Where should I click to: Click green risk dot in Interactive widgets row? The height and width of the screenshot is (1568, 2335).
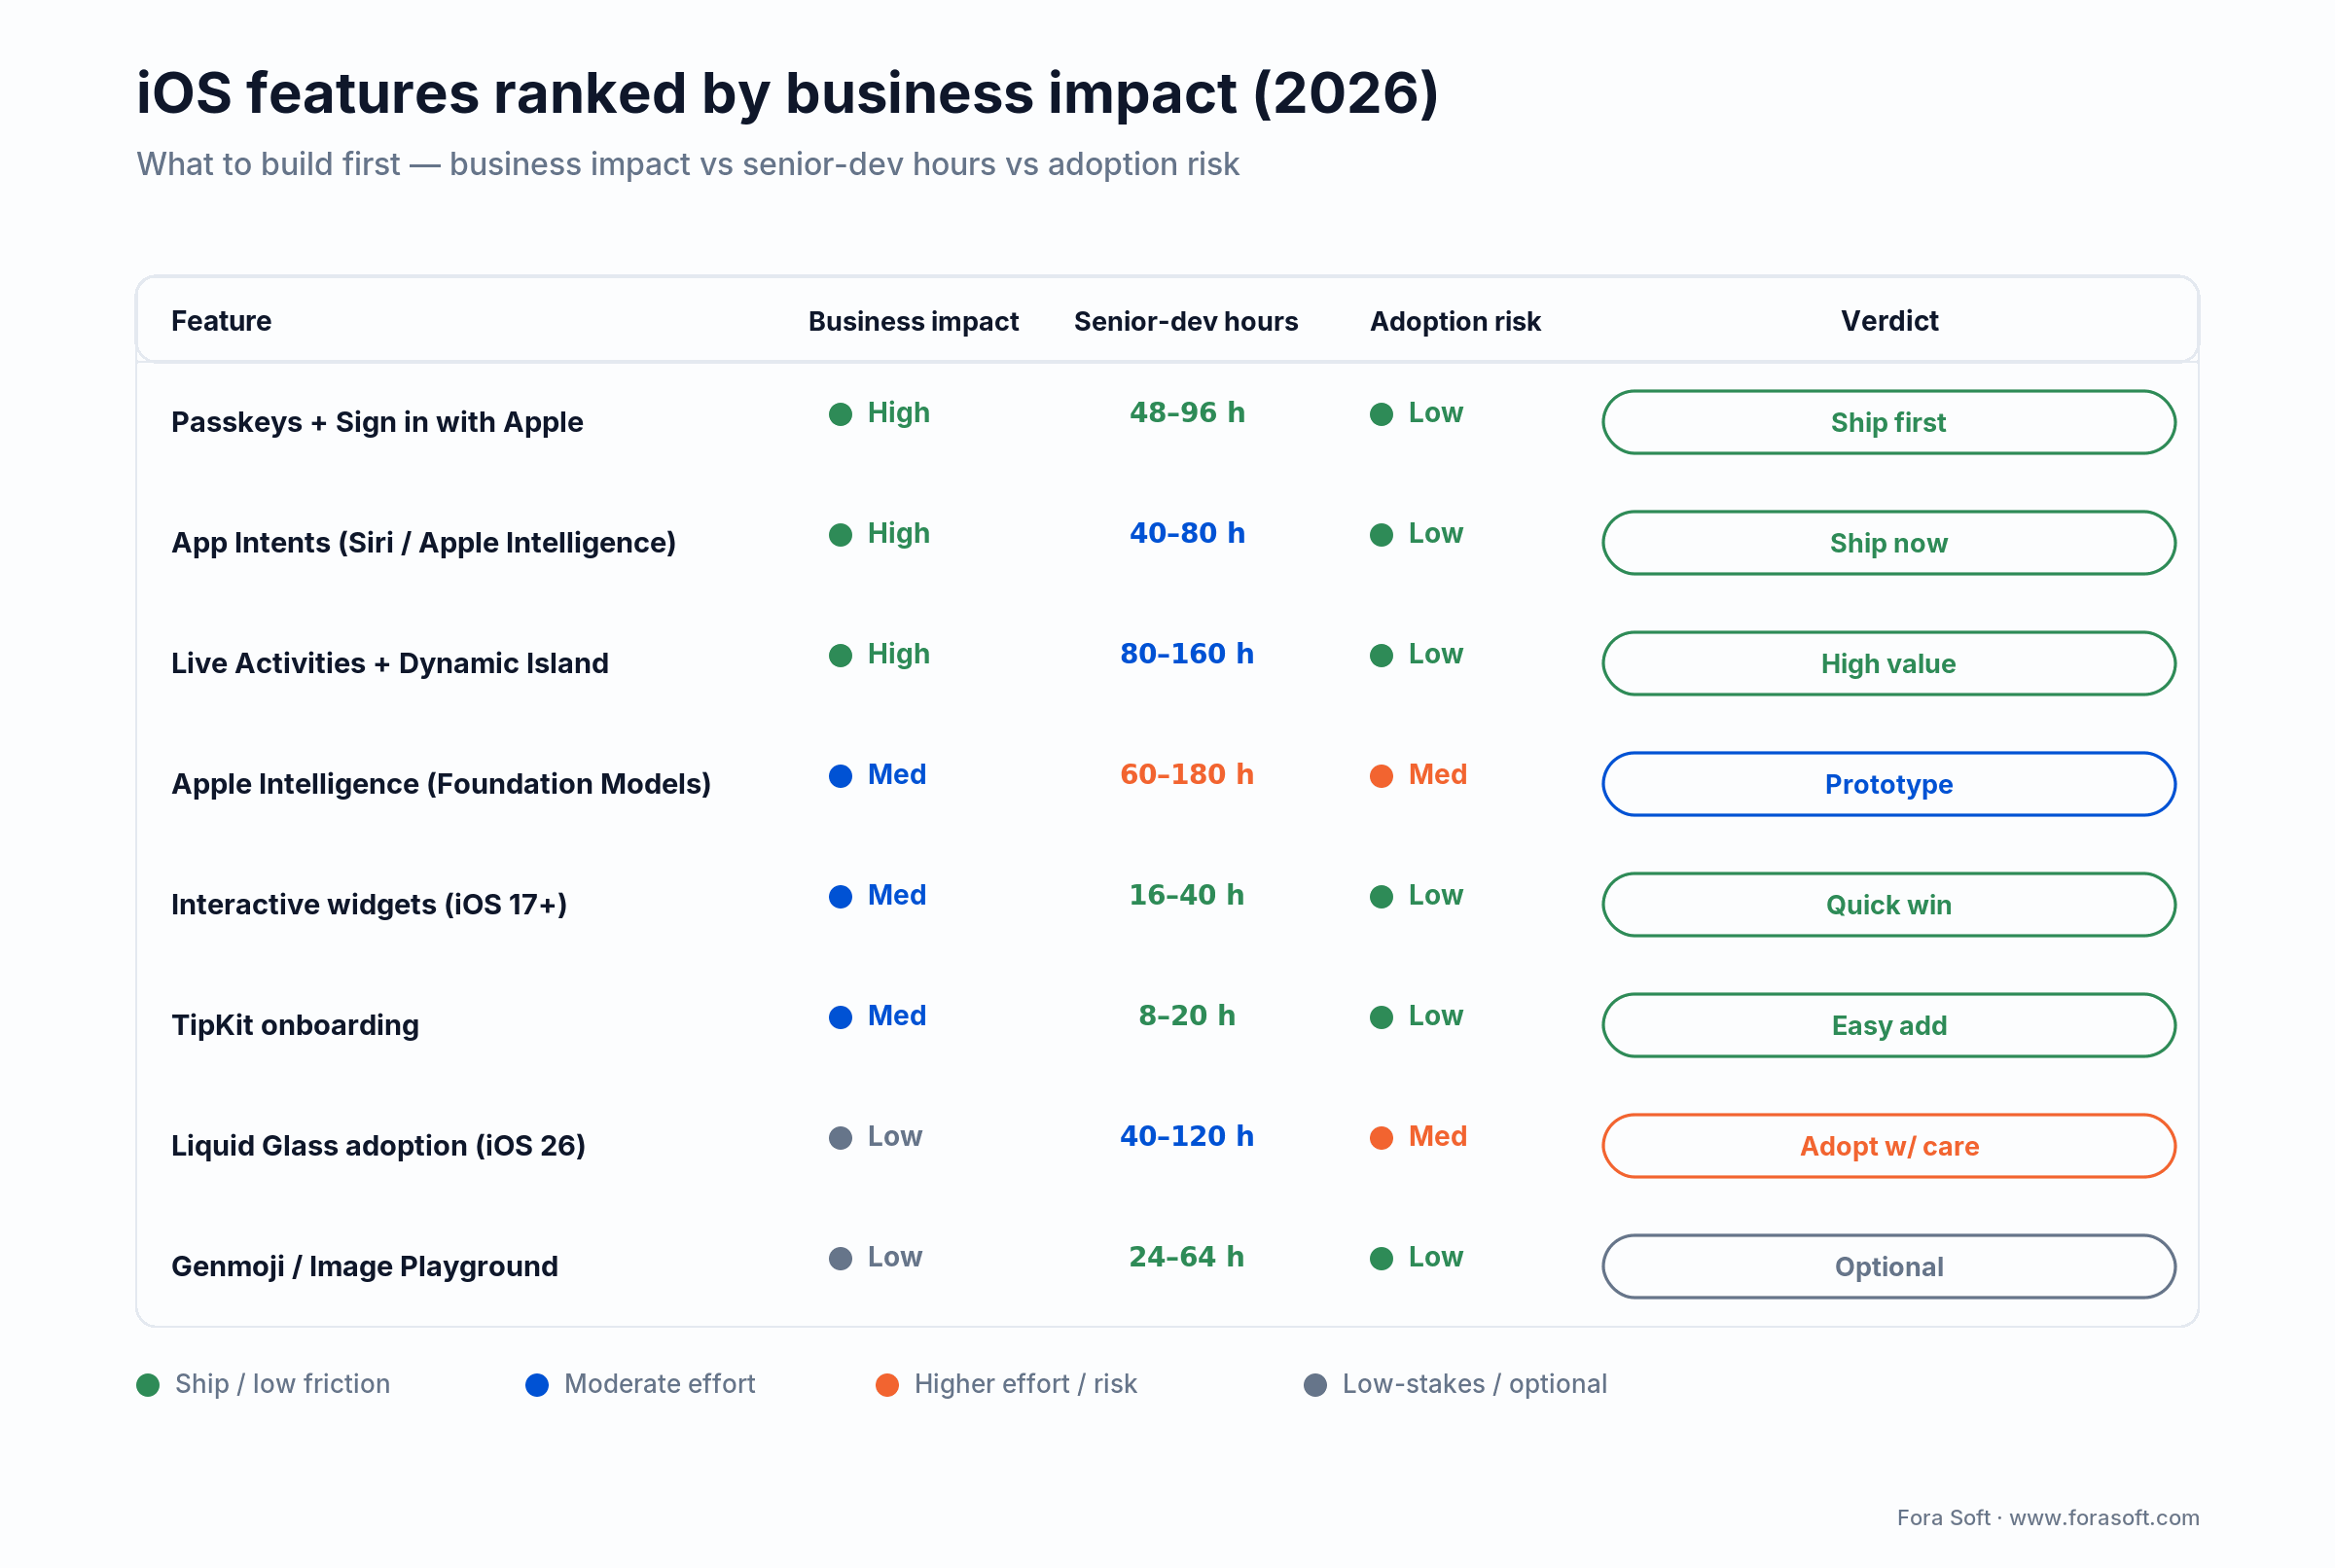click(x=1381, y=897)
